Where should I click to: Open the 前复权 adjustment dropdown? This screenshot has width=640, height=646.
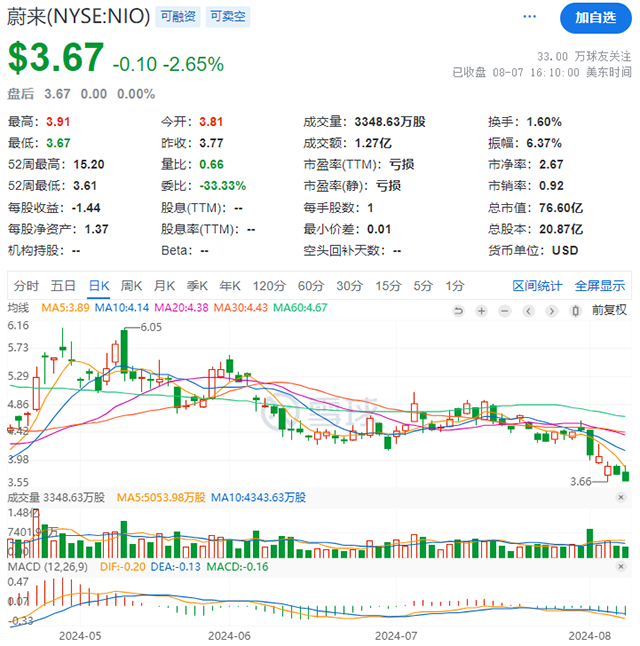coord(609,310)
